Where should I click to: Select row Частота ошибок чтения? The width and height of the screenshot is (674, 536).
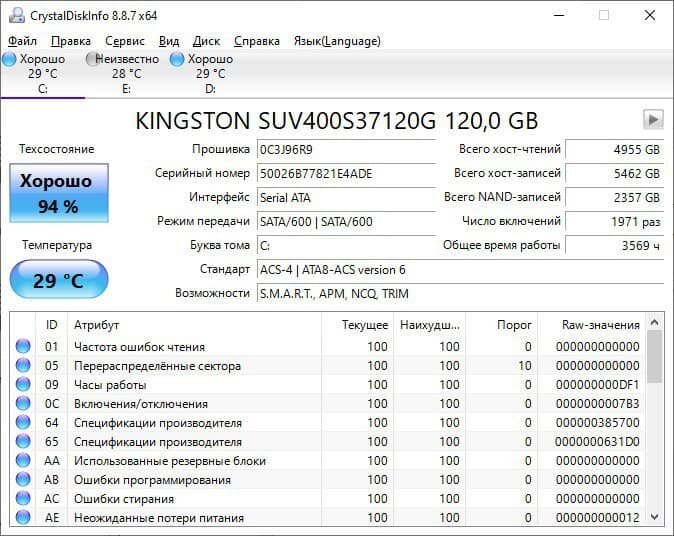328,346
